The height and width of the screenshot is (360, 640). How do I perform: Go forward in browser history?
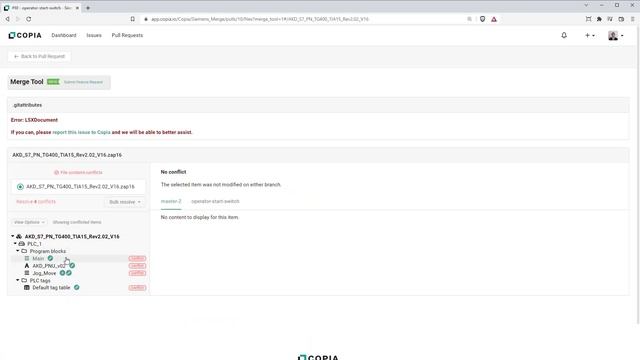(18, 19)
